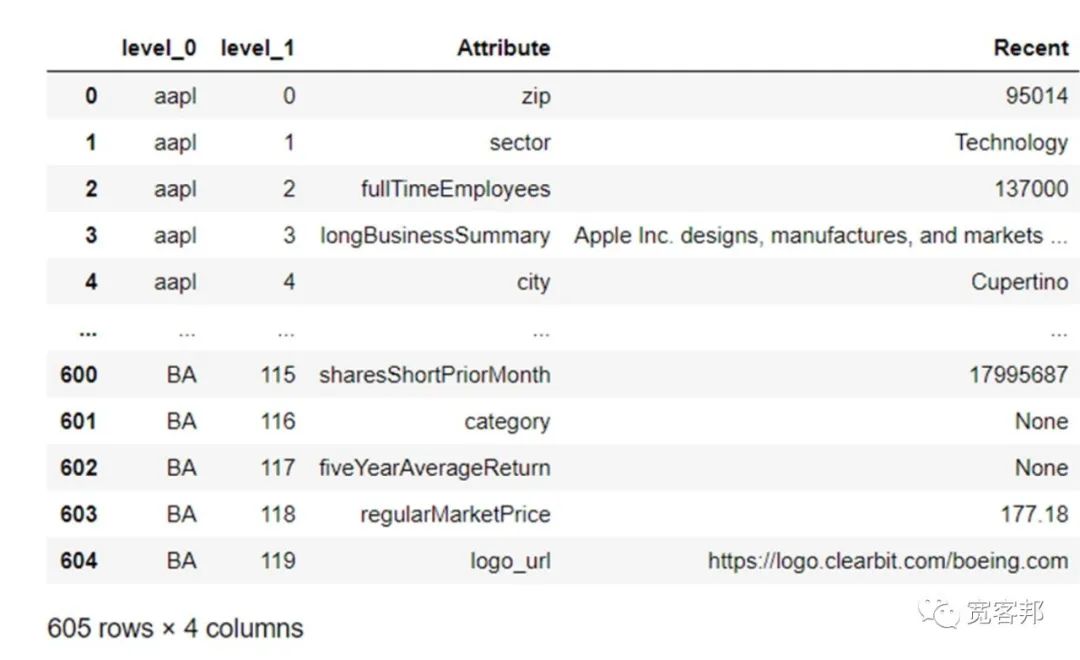1080x660 pixels.
Task: Click the zip attribute cell
Action: pos(536,96)
